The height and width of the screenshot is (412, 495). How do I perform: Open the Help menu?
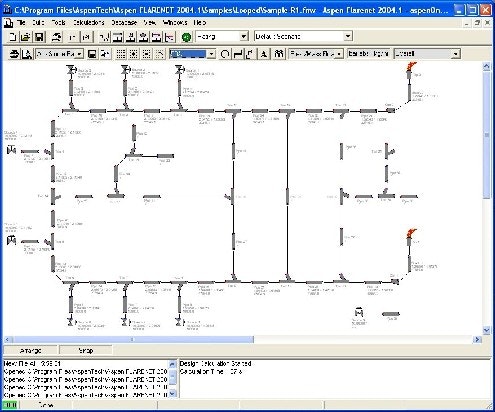pyautogui.click(x=200, y=23)
